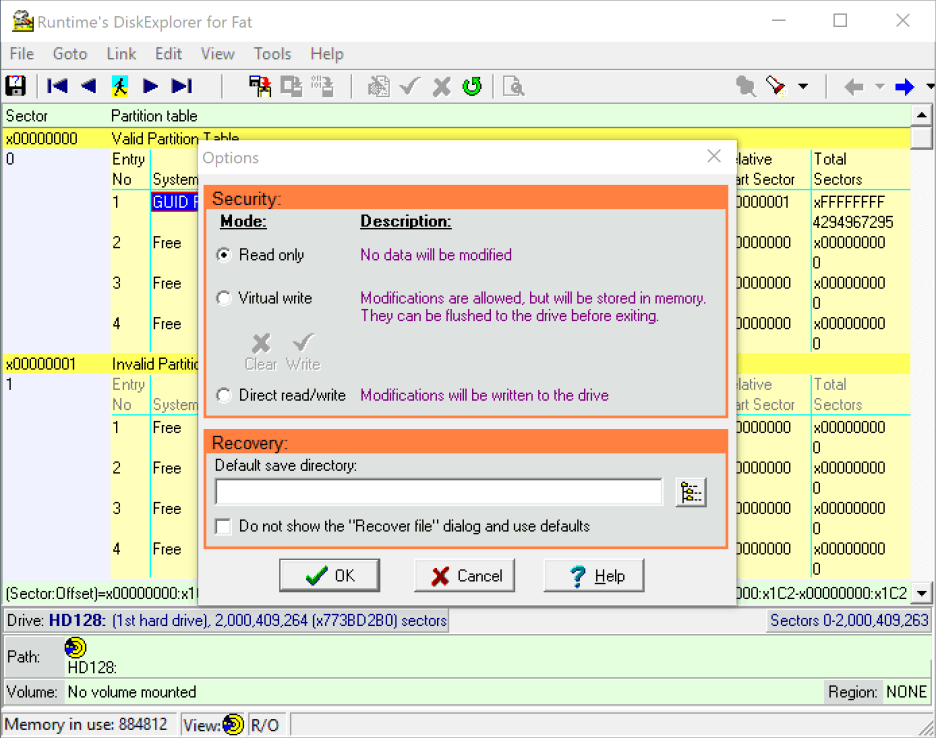The height and width of the screenshot is (738, 936).
Task: Select the Read only mode
Action: pyautogui.click(x=224, y=255)
